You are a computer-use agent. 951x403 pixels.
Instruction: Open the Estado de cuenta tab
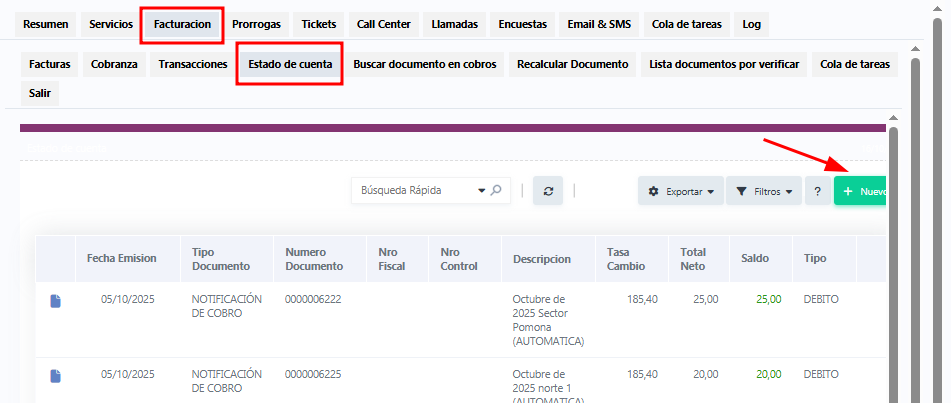(x=290, y=64)
